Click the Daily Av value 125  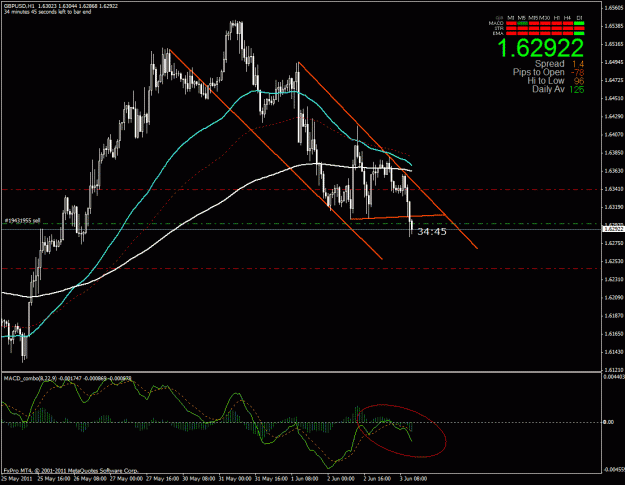coord(577,89)
